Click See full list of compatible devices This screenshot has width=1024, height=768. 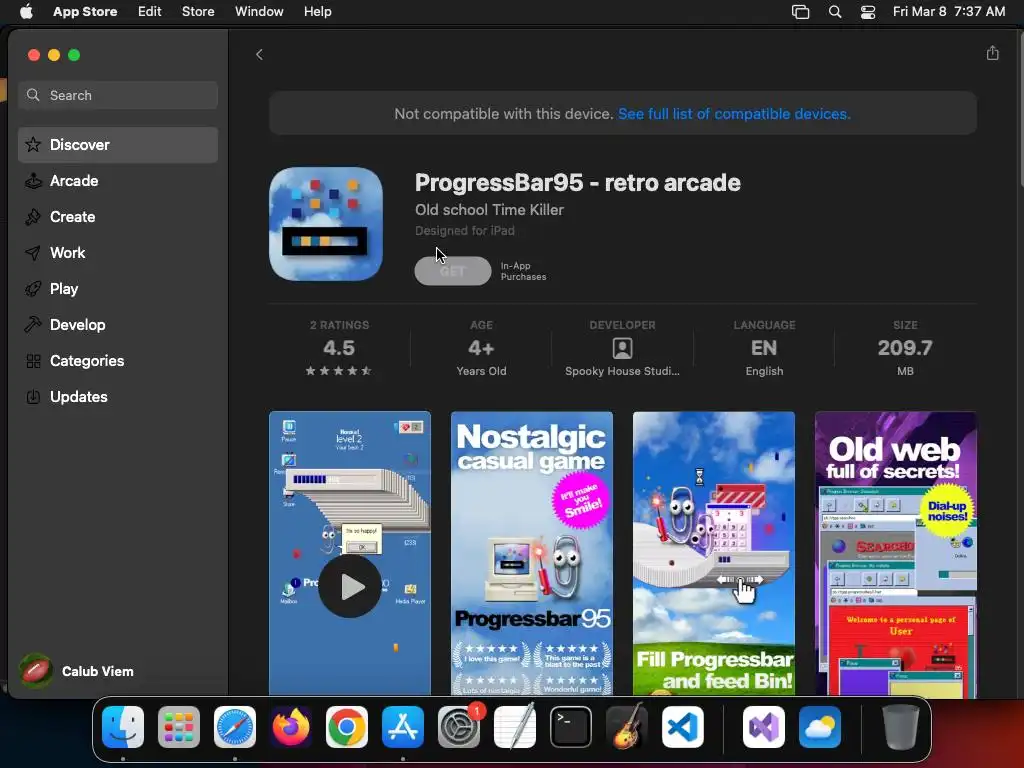tap(734, 114)
